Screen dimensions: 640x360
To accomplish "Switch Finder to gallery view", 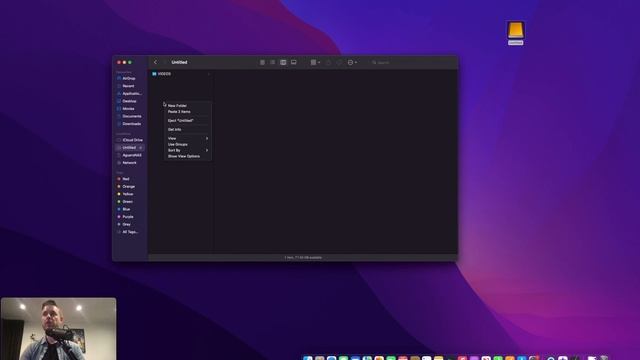I will (293, 62).
